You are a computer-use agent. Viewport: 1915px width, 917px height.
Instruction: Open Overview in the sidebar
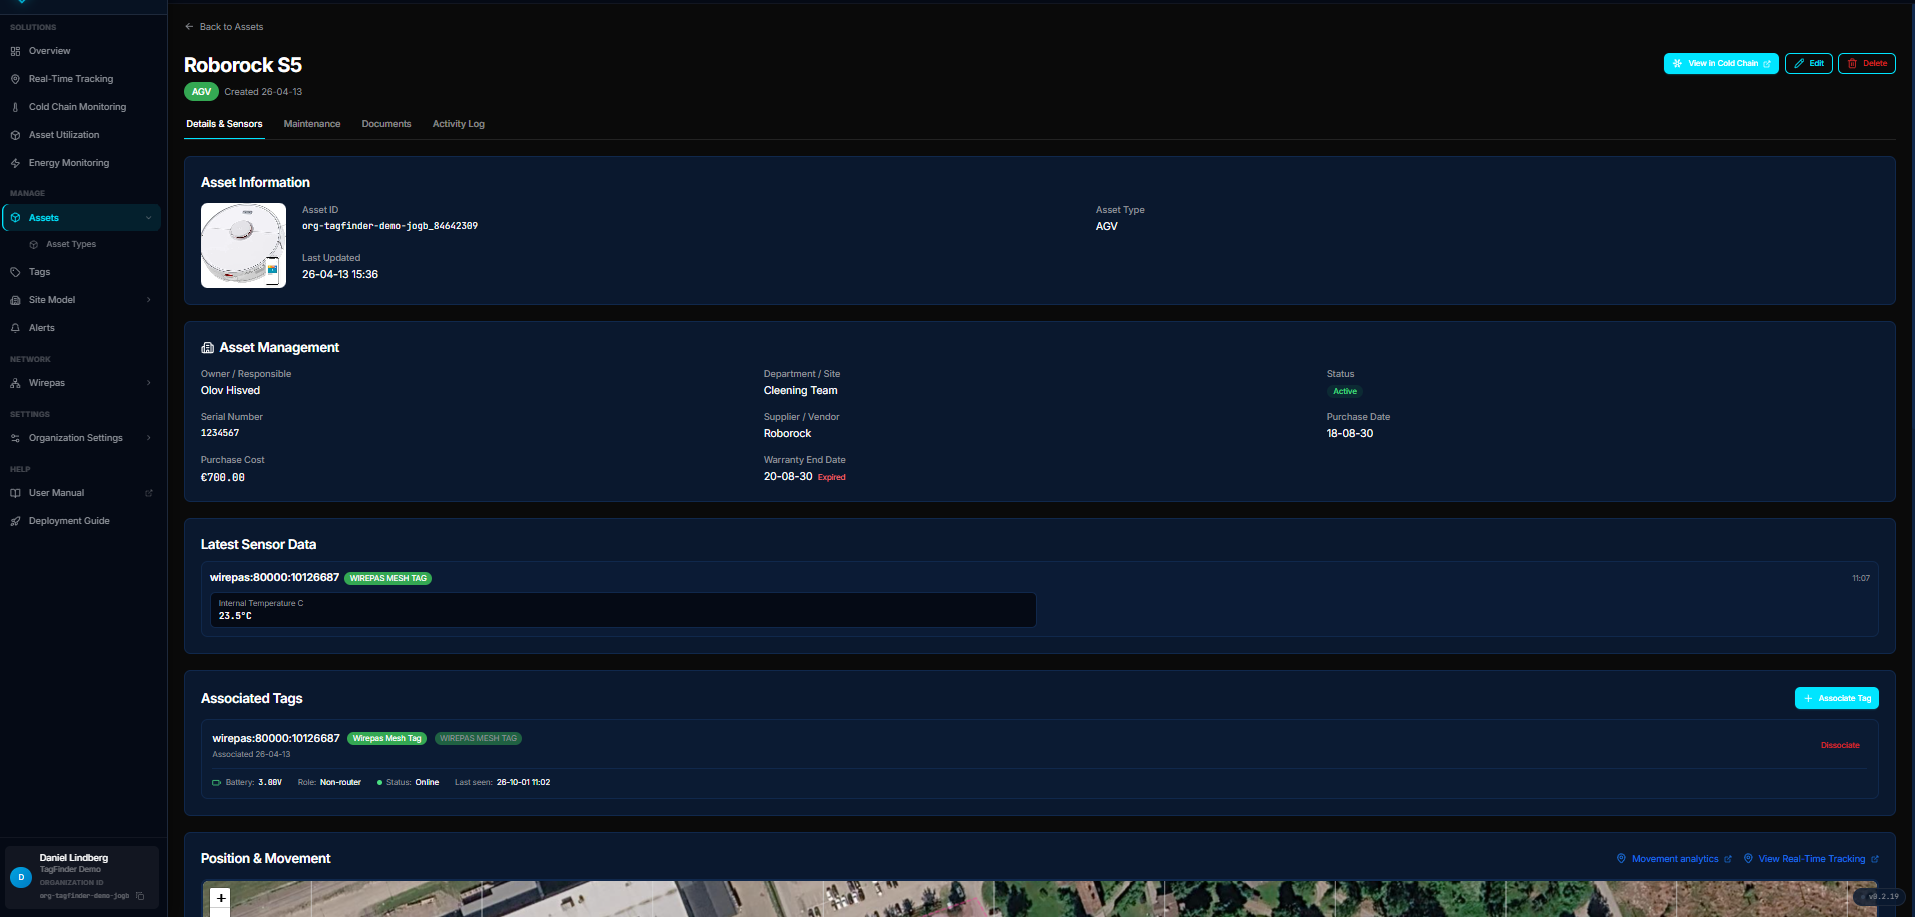pyautogui.click(x=49, y=51)
